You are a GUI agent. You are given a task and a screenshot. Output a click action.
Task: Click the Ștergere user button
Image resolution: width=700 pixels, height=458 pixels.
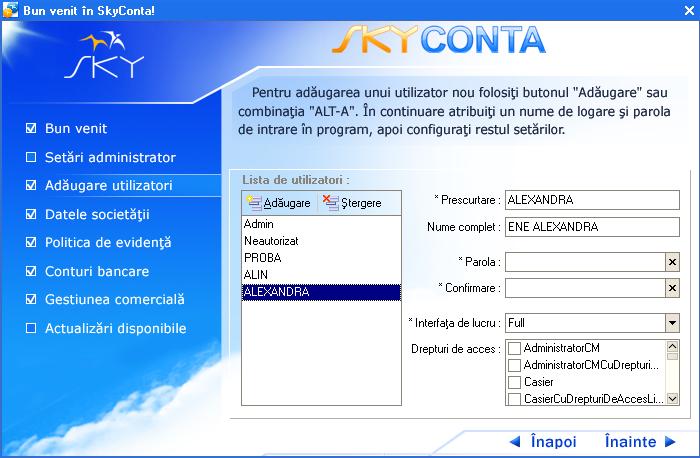tap(352, 203)
